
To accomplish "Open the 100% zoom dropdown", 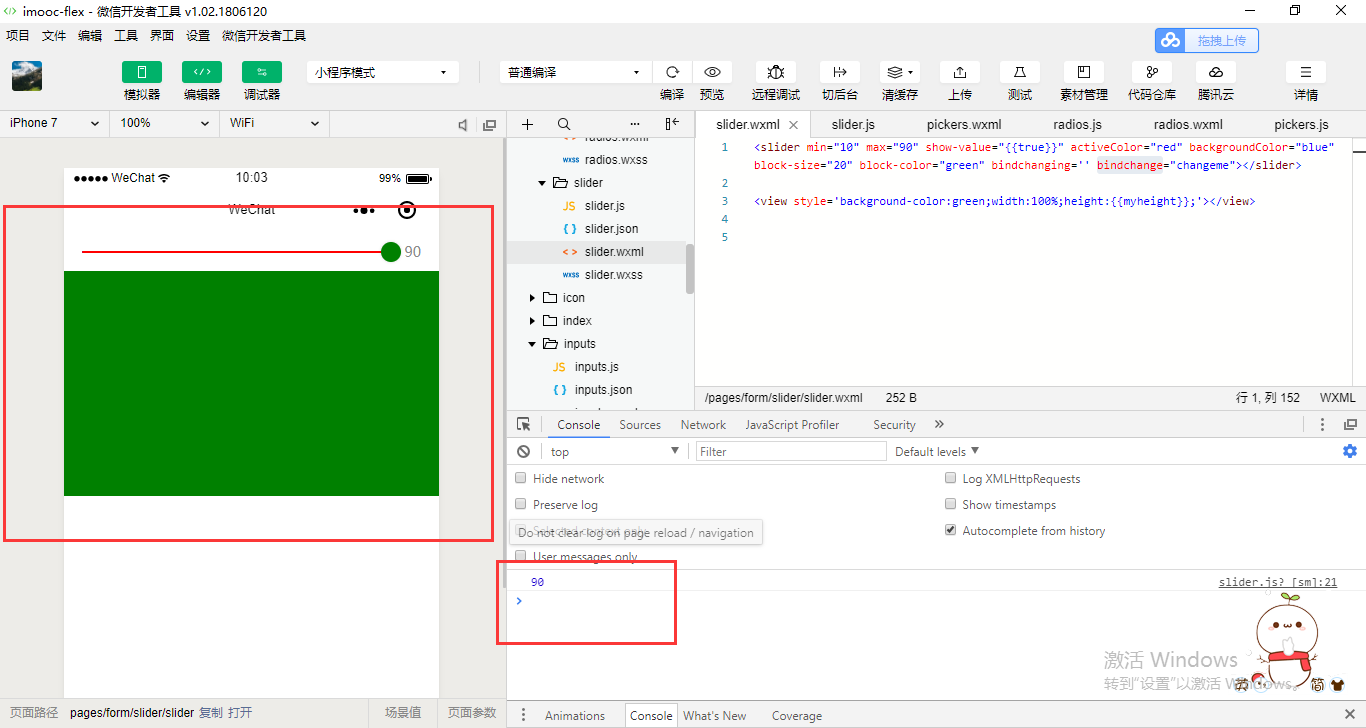I will pyautogui.click(x=165, y=123).
